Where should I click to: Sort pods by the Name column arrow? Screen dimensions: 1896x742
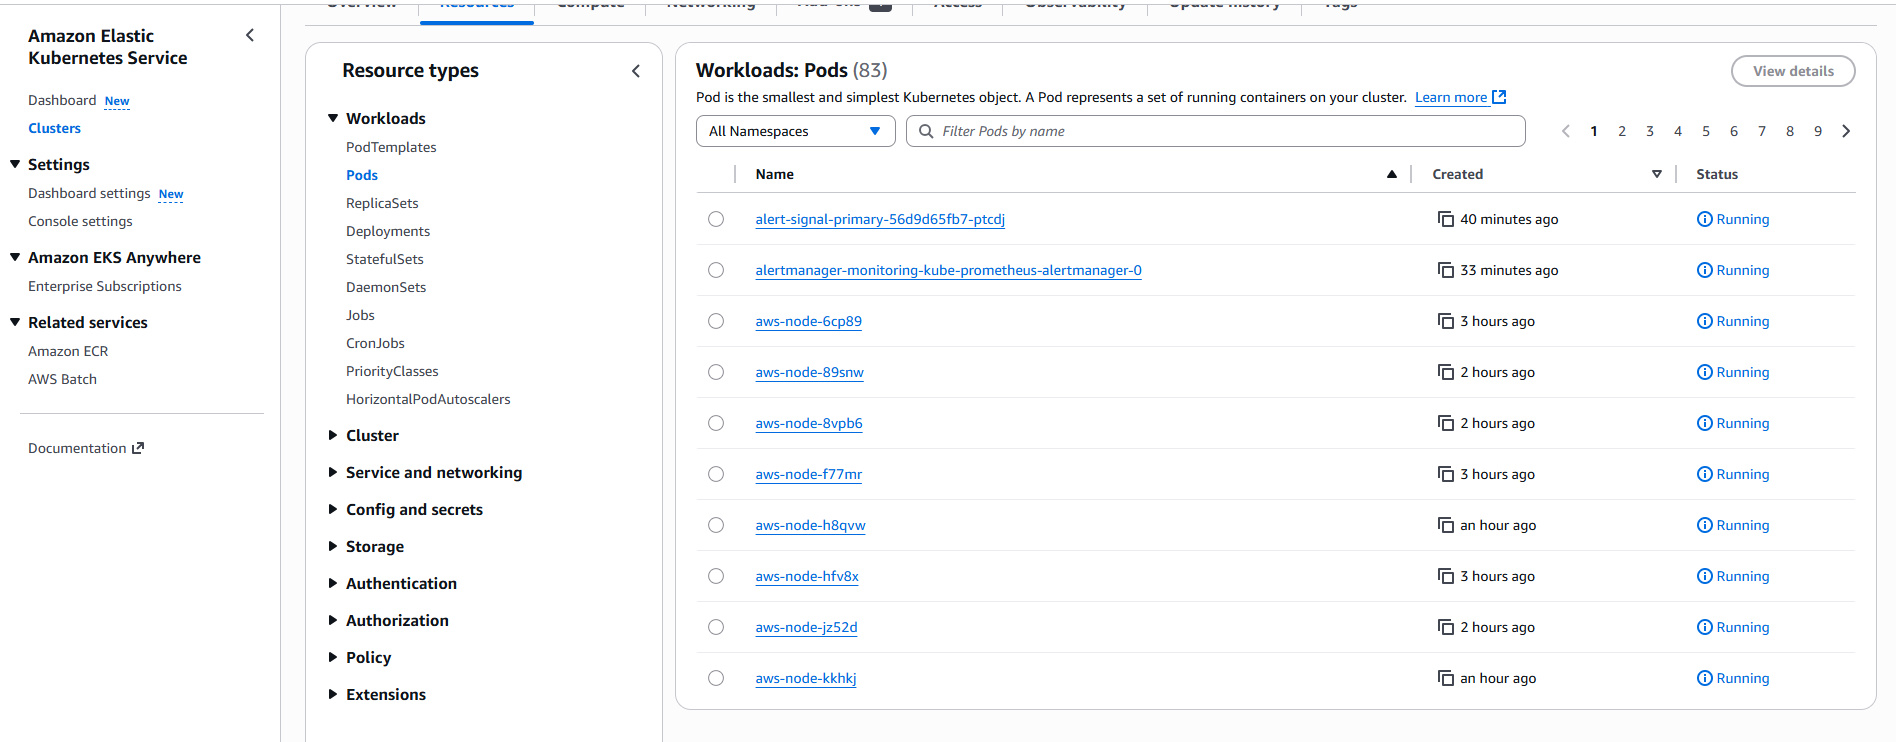click(x=1391, y=174)
